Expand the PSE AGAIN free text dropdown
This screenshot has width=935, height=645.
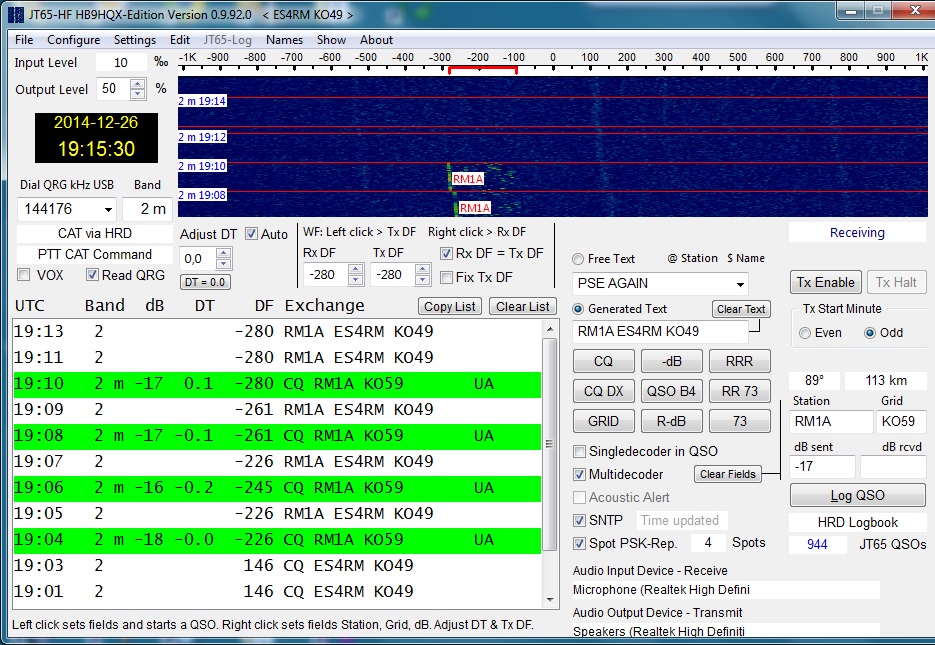click(x=739, y=284)
